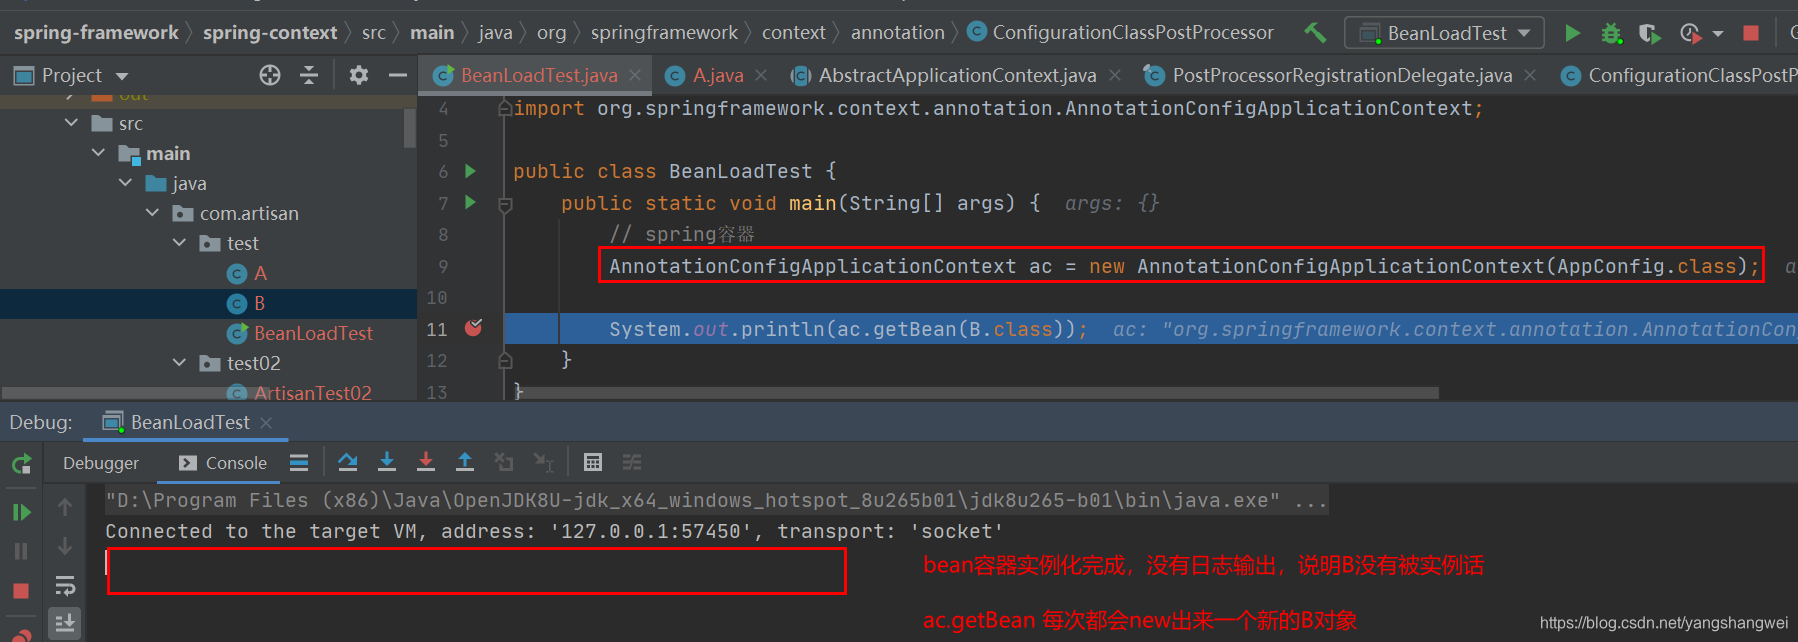Viewport: 1798px width, 642px height.
Task: Collapse the src folder in Project tree
Action: (x=71, y=123)
